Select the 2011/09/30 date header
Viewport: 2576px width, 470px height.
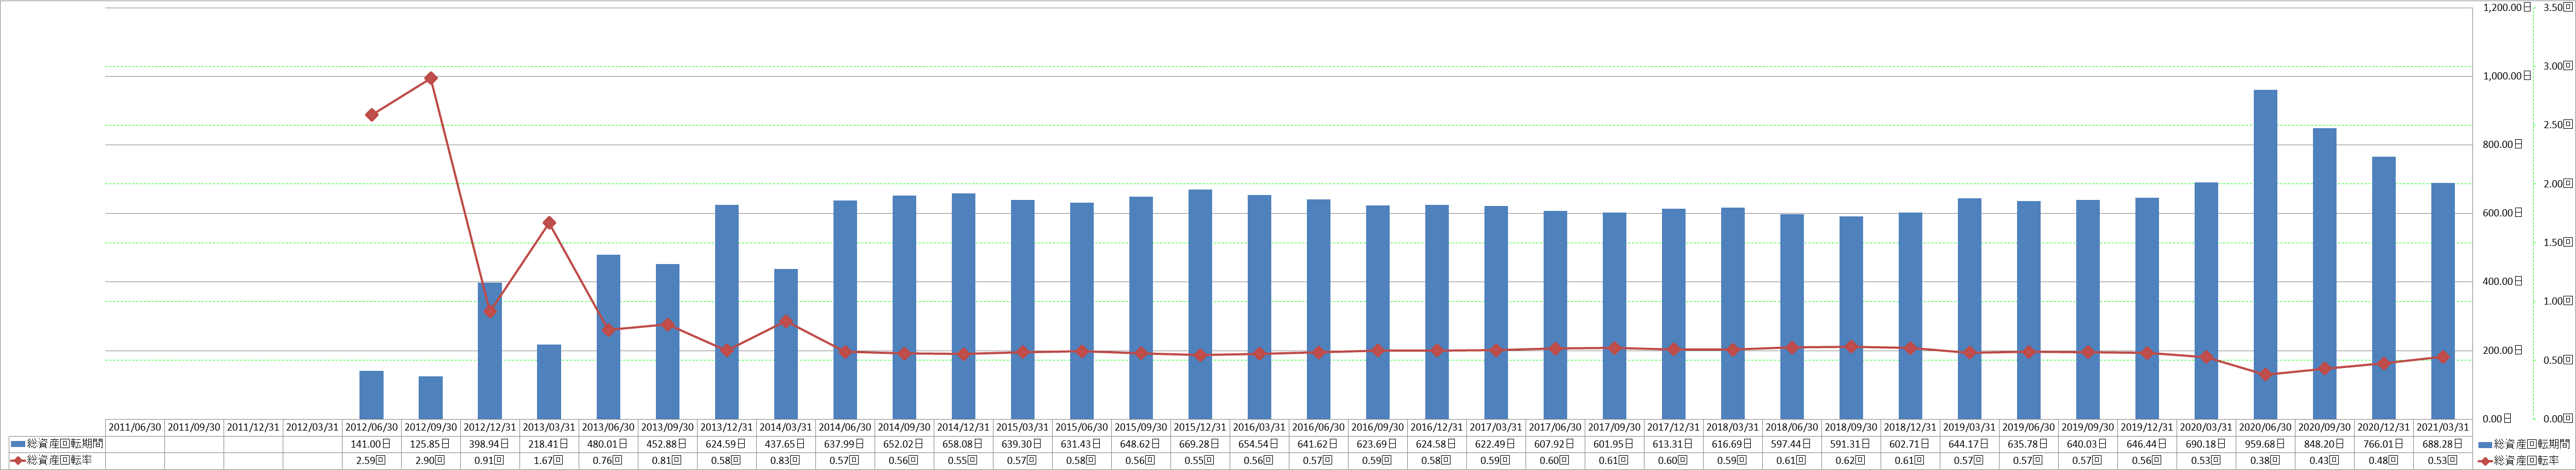194,427
